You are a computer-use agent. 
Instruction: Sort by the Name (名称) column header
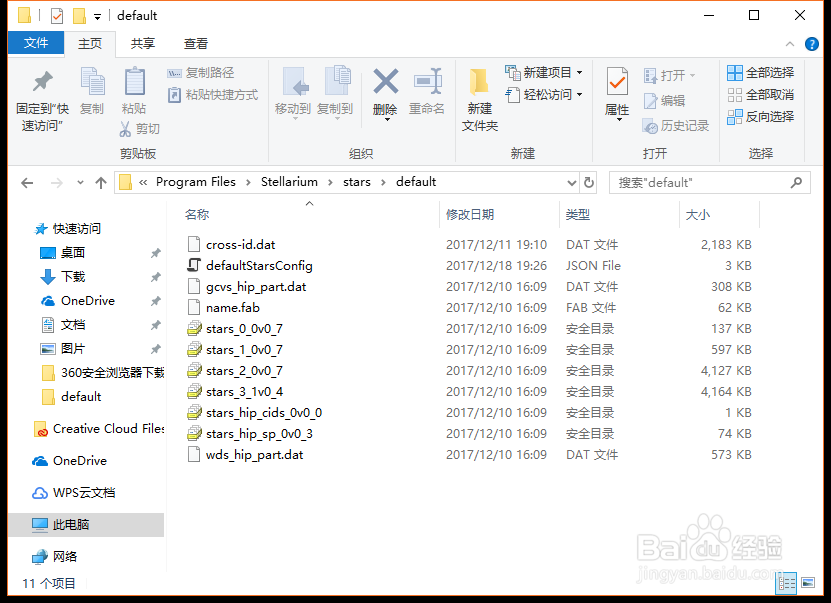[x=197, y=215]
